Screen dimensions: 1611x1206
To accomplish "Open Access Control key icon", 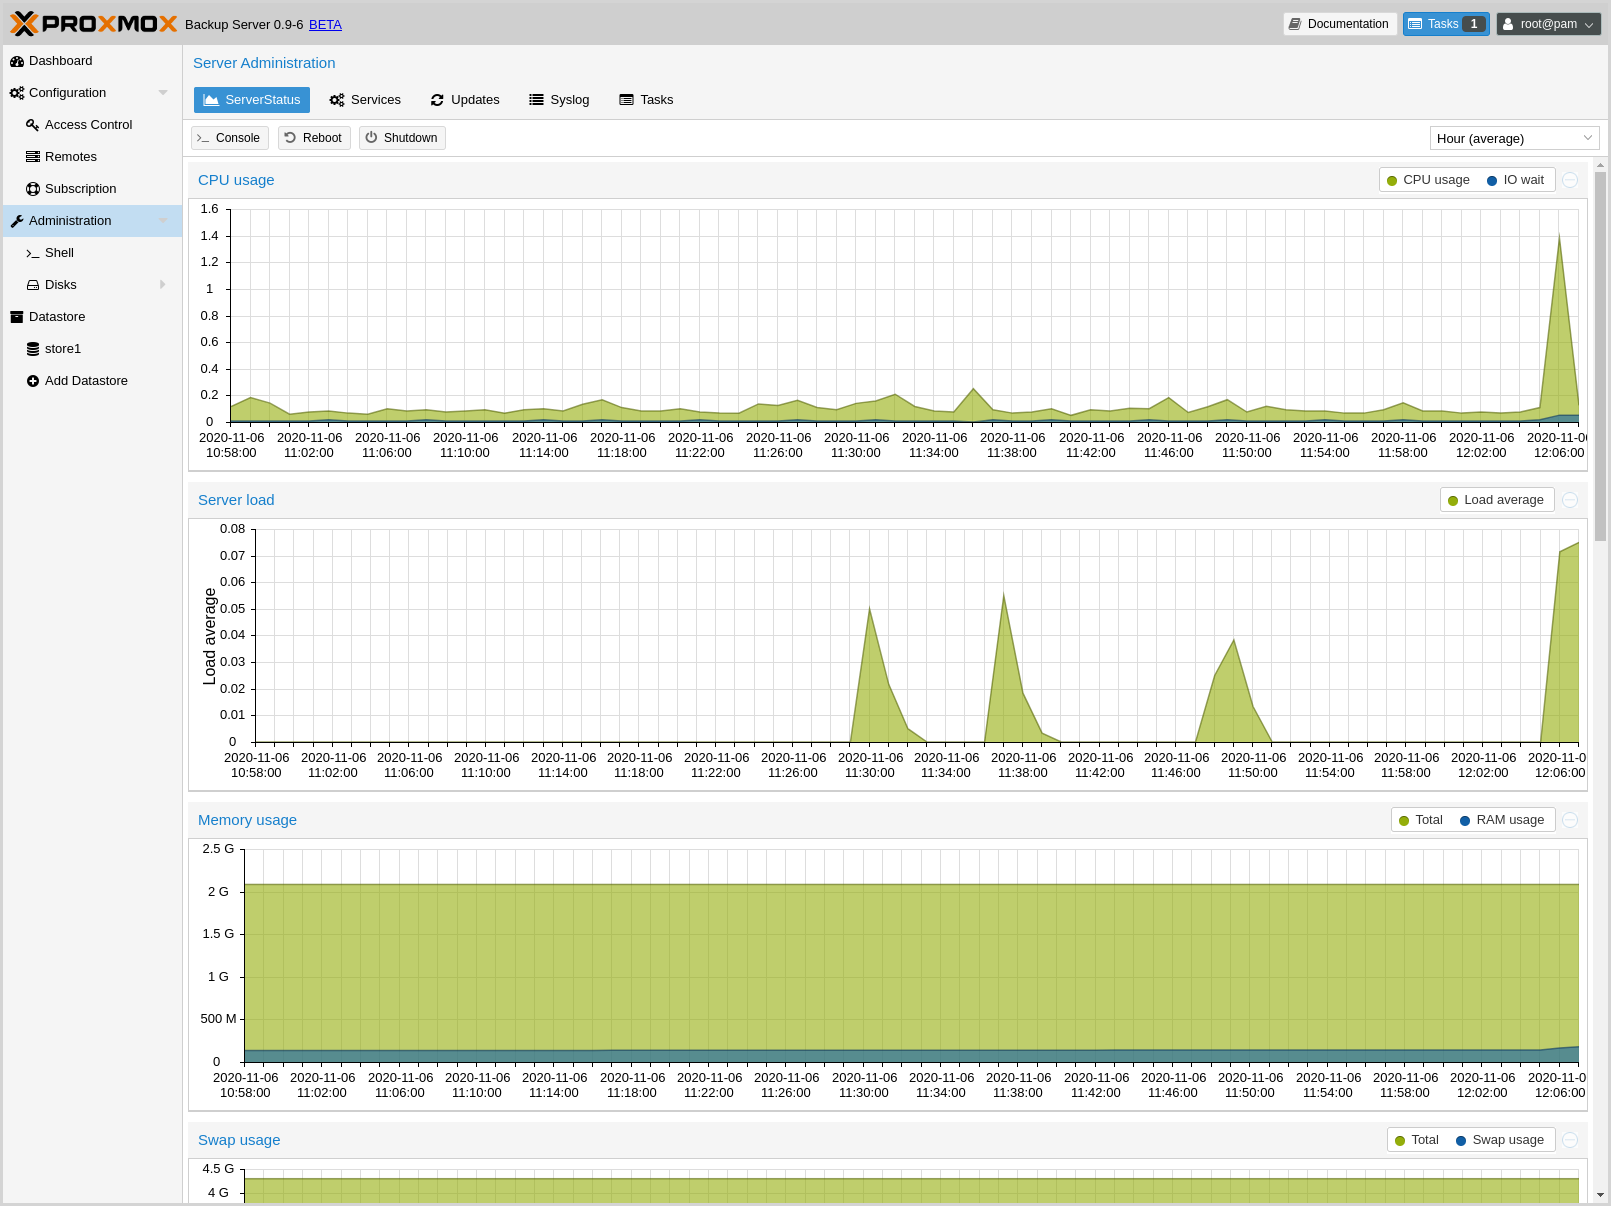I will pos(33,125).
